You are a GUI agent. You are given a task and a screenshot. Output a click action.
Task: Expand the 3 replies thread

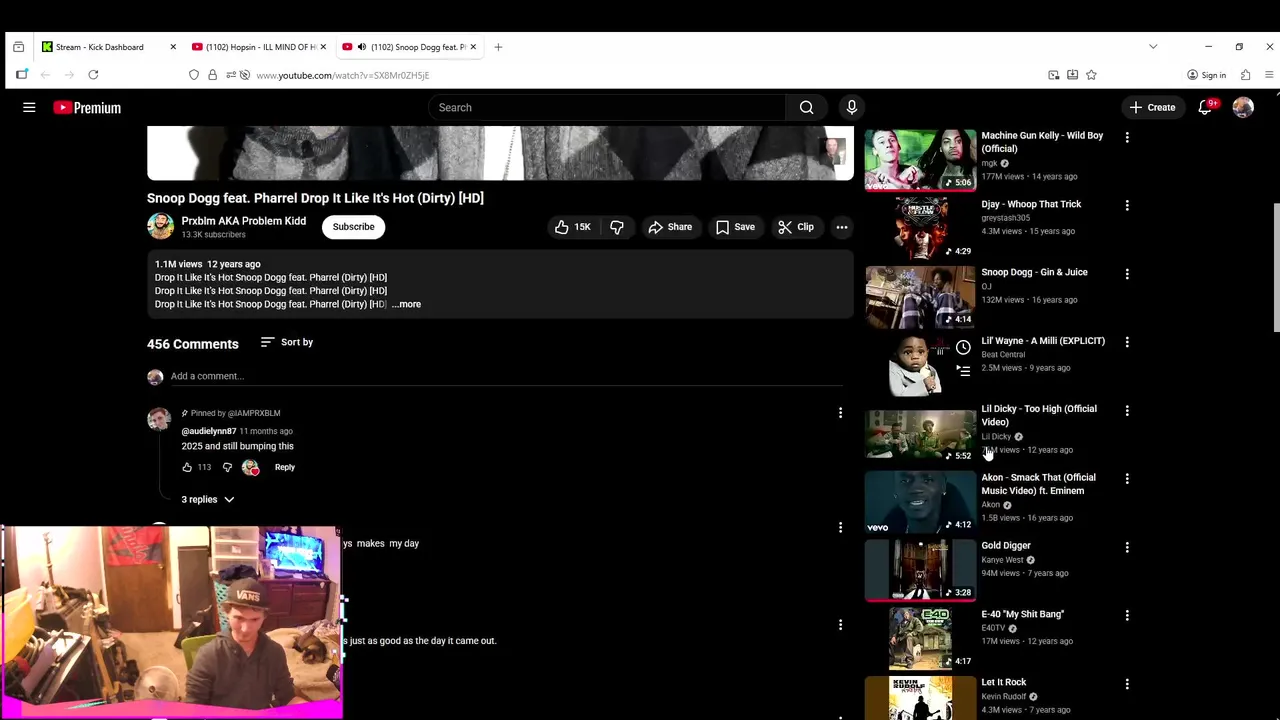(x=208, y=499)
